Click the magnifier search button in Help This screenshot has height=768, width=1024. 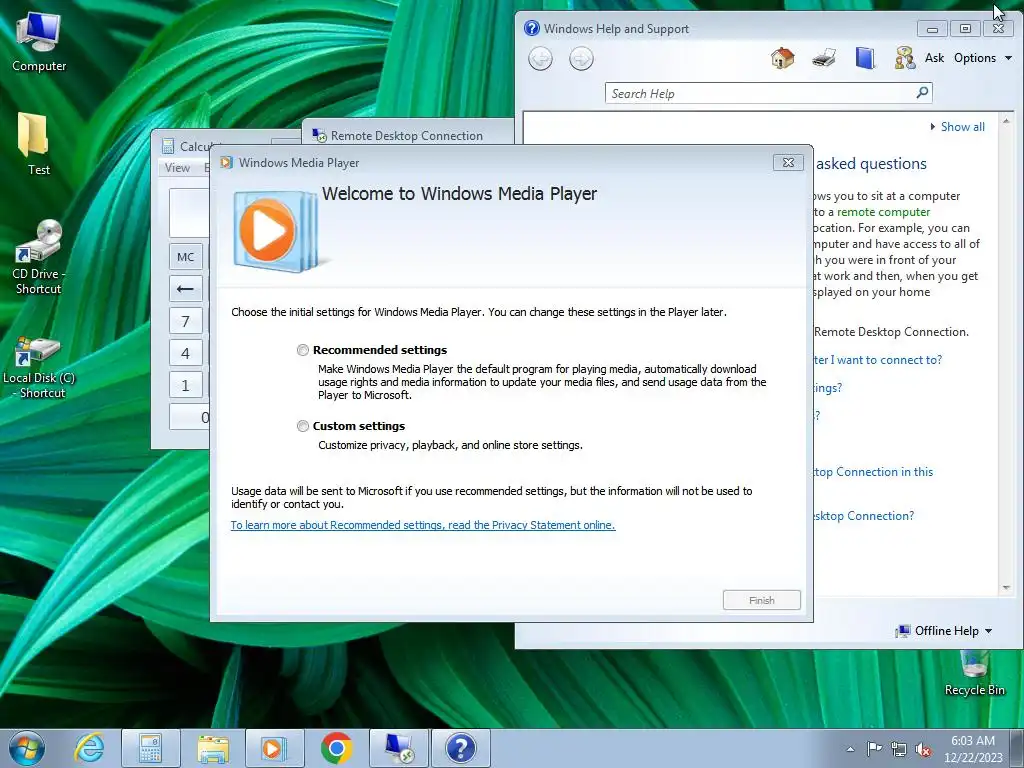[922, 93]
